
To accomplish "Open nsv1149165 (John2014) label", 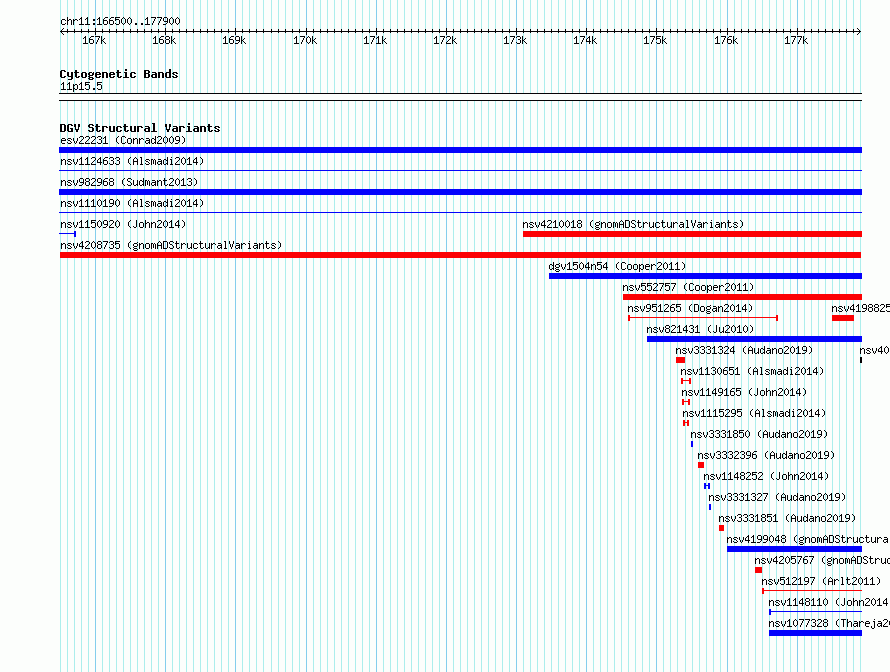I will pos(744,392).
